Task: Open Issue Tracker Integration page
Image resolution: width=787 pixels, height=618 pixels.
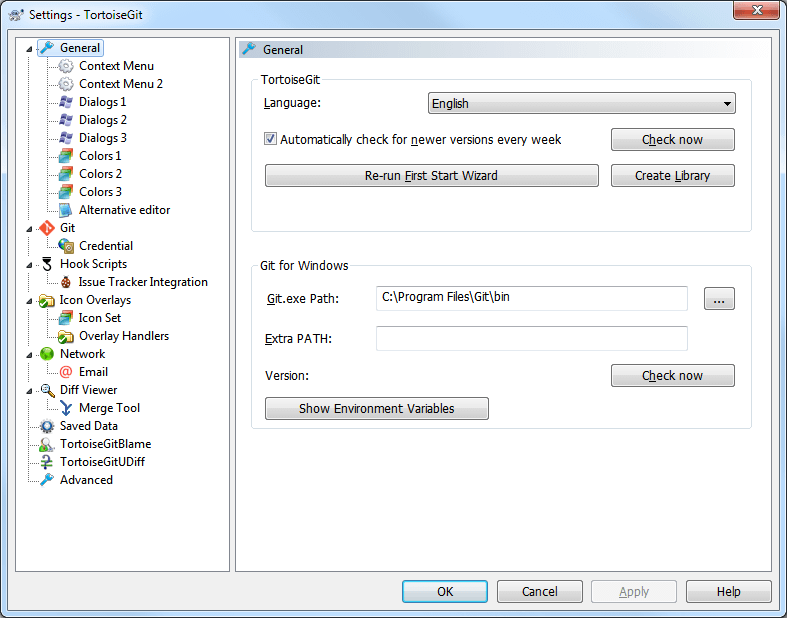Action: [143, 282]
